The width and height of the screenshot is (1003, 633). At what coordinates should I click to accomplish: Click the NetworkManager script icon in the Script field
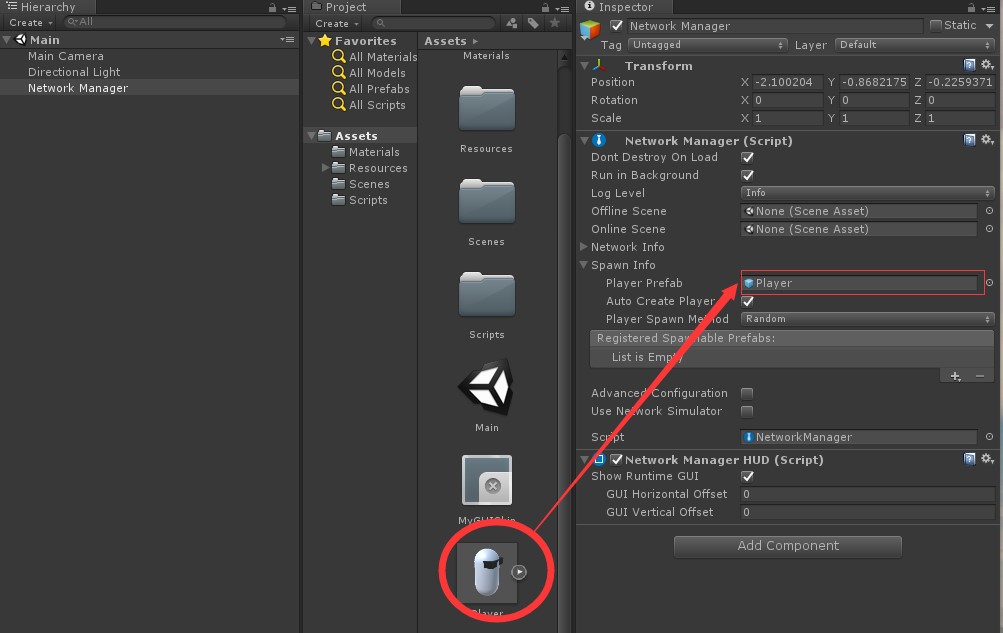click(x=748, y=437)
